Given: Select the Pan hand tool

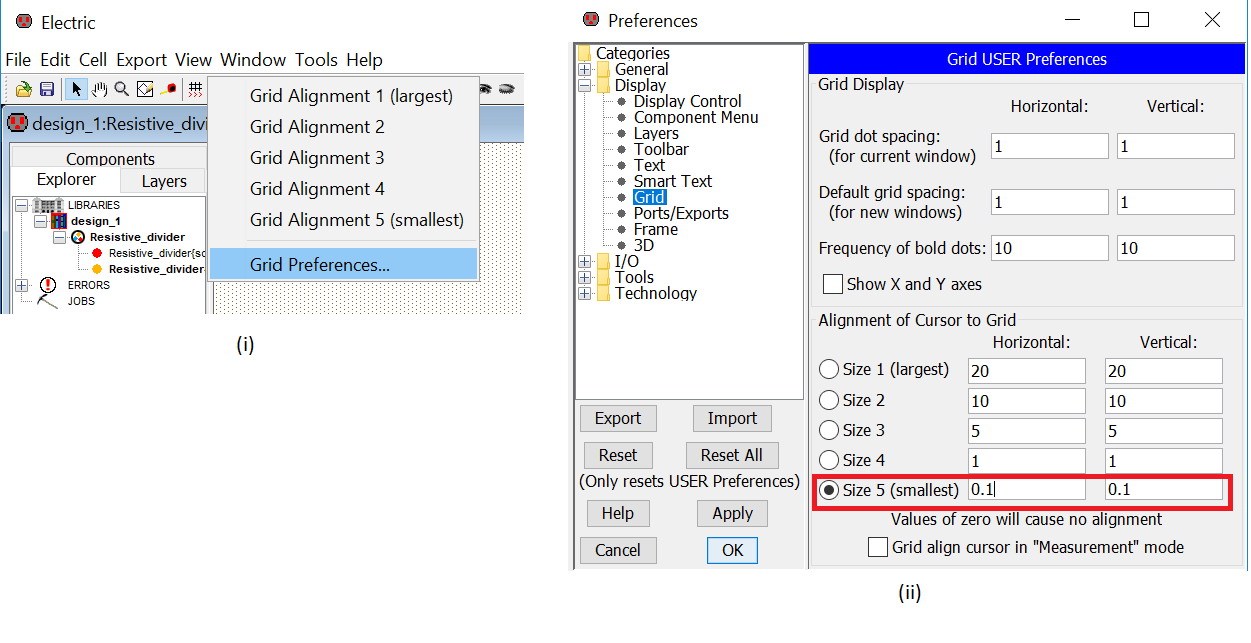Looking at the screenshot, I should coord(99,89).
